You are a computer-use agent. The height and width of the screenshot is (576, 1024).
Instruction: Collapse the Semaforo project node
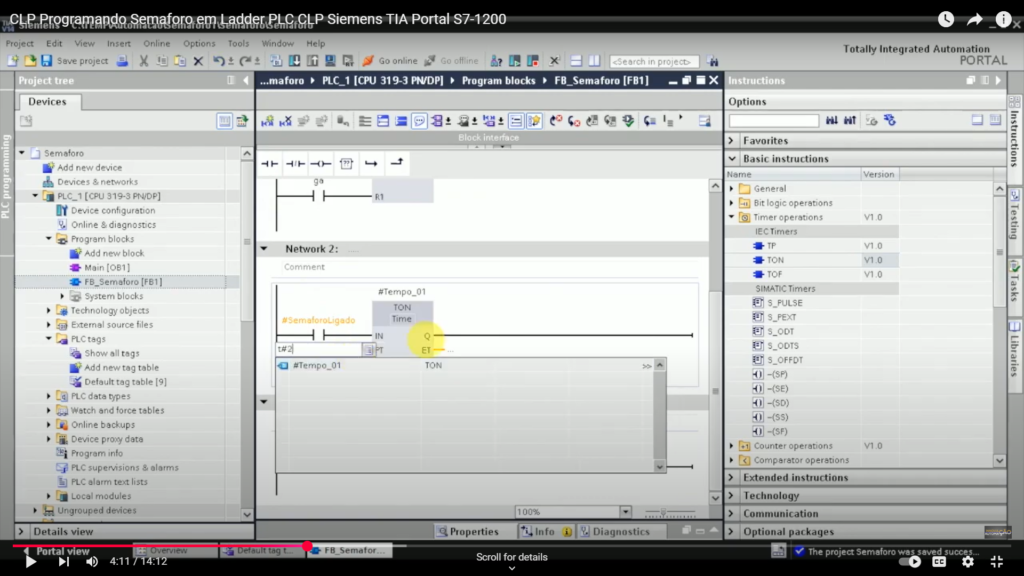(x=22, y=153)
